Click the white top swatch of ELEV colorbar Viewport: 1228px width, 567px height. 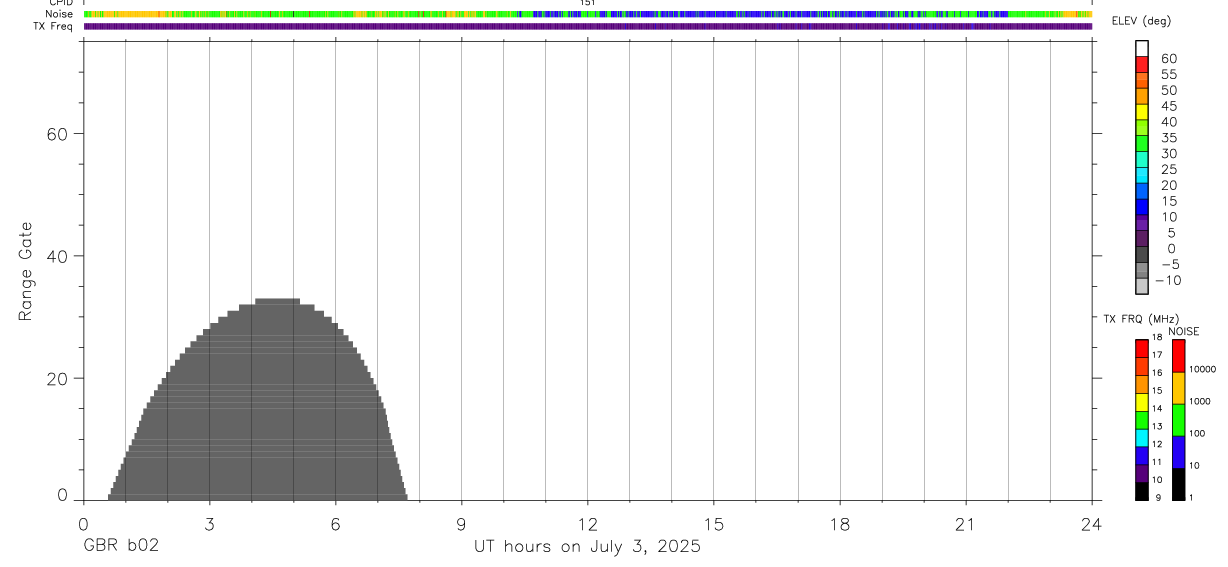point(1142,48)
